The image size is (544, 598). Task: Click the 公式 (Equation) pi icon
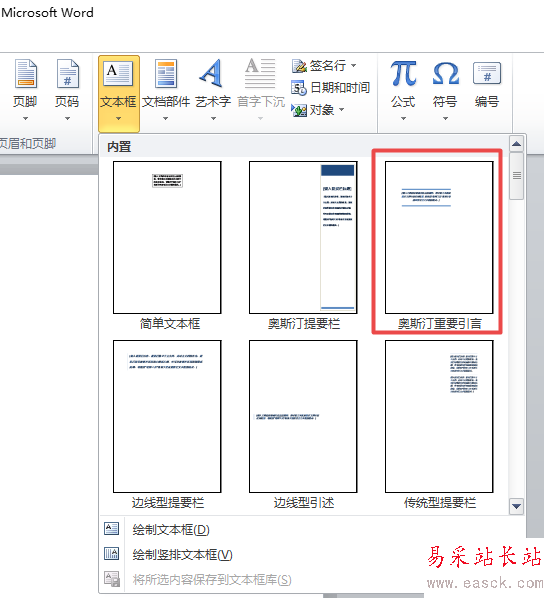[403, 73]
